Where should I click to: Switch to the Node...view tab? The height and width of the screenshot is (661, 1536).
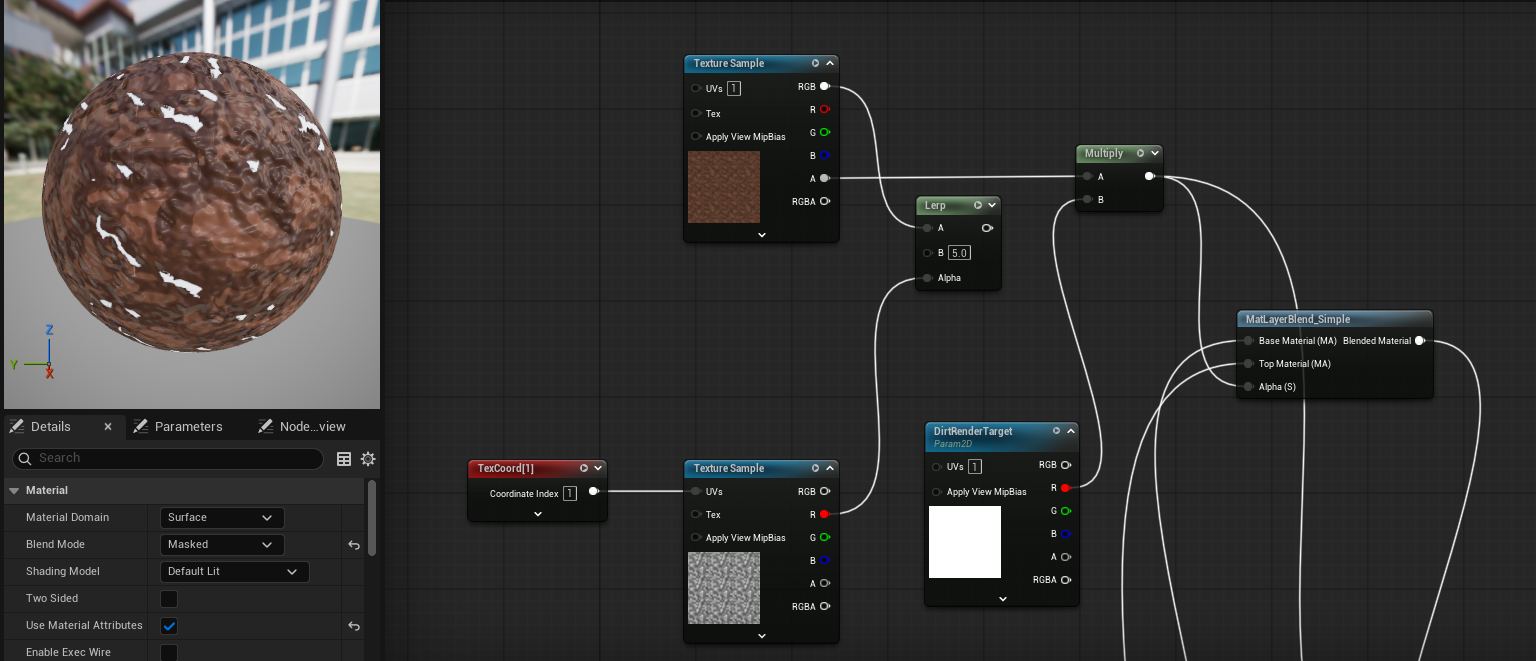tap(301, 426)
